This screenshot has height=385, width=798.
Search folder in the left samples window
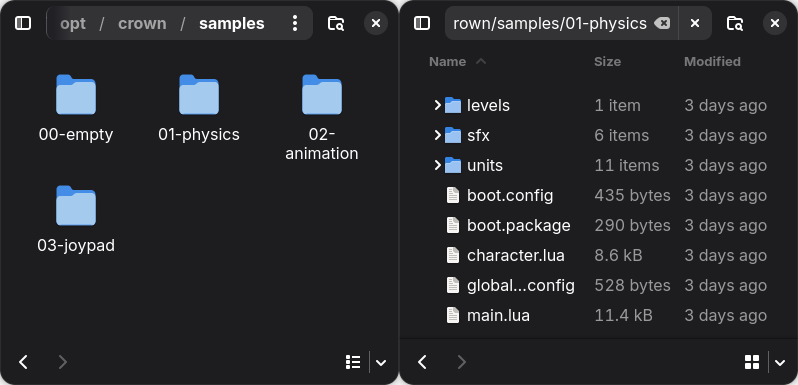click(x=336, y=23)
